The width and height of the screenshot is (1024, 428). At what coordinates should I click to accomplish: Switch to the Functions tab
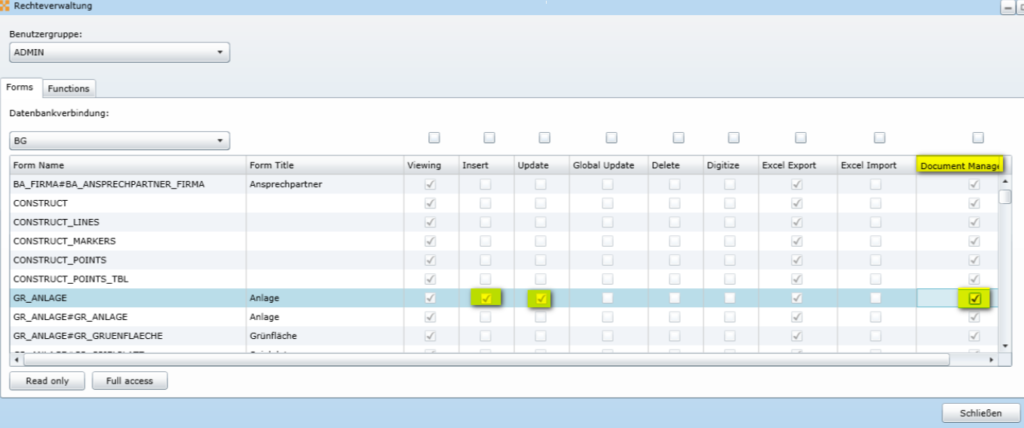point(68,88)
